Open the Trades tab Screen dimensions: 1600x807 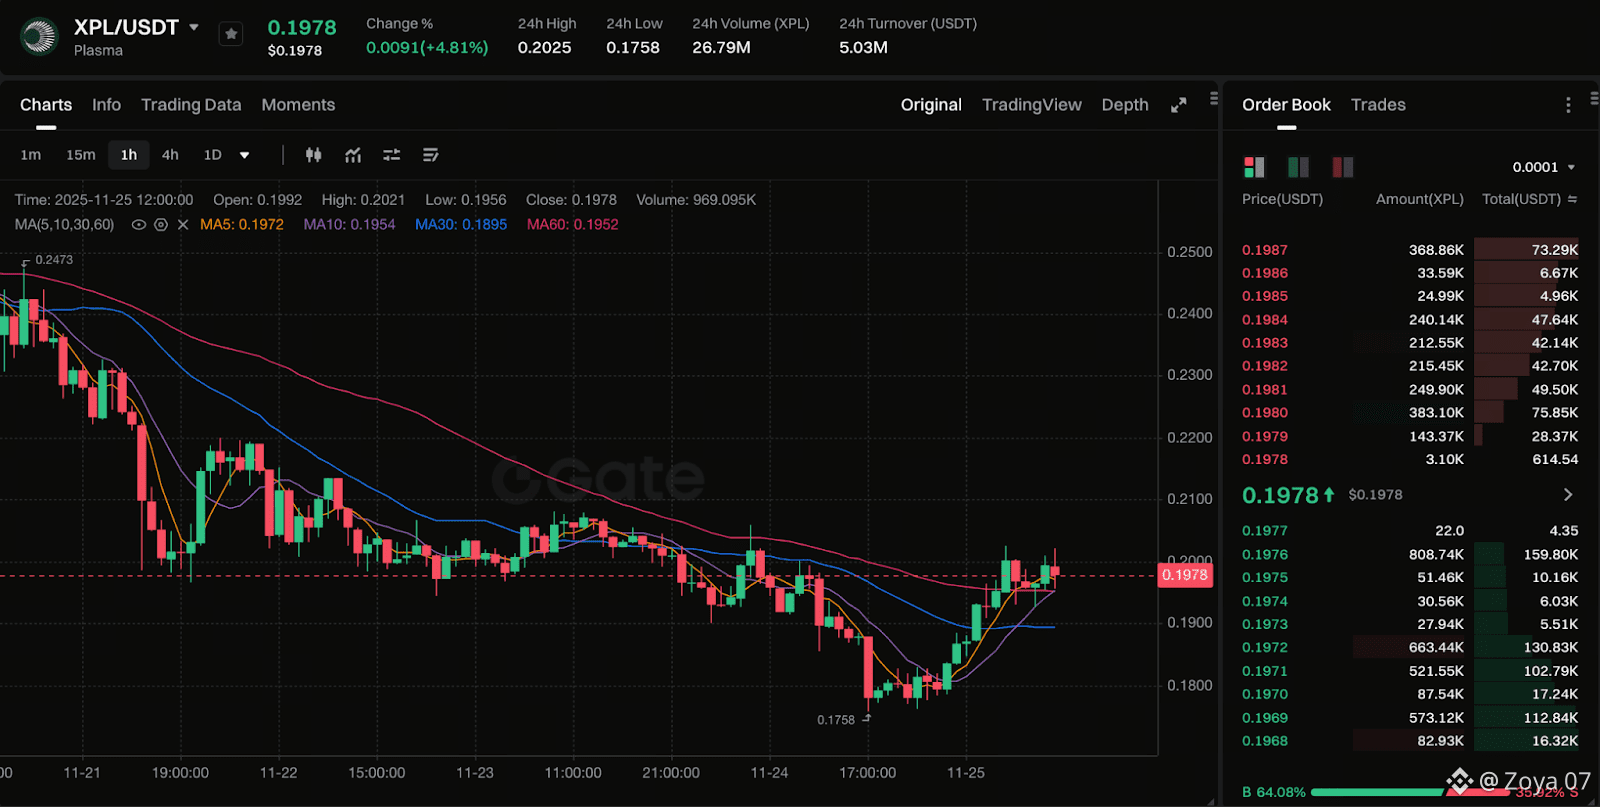tap(1378, 105)
